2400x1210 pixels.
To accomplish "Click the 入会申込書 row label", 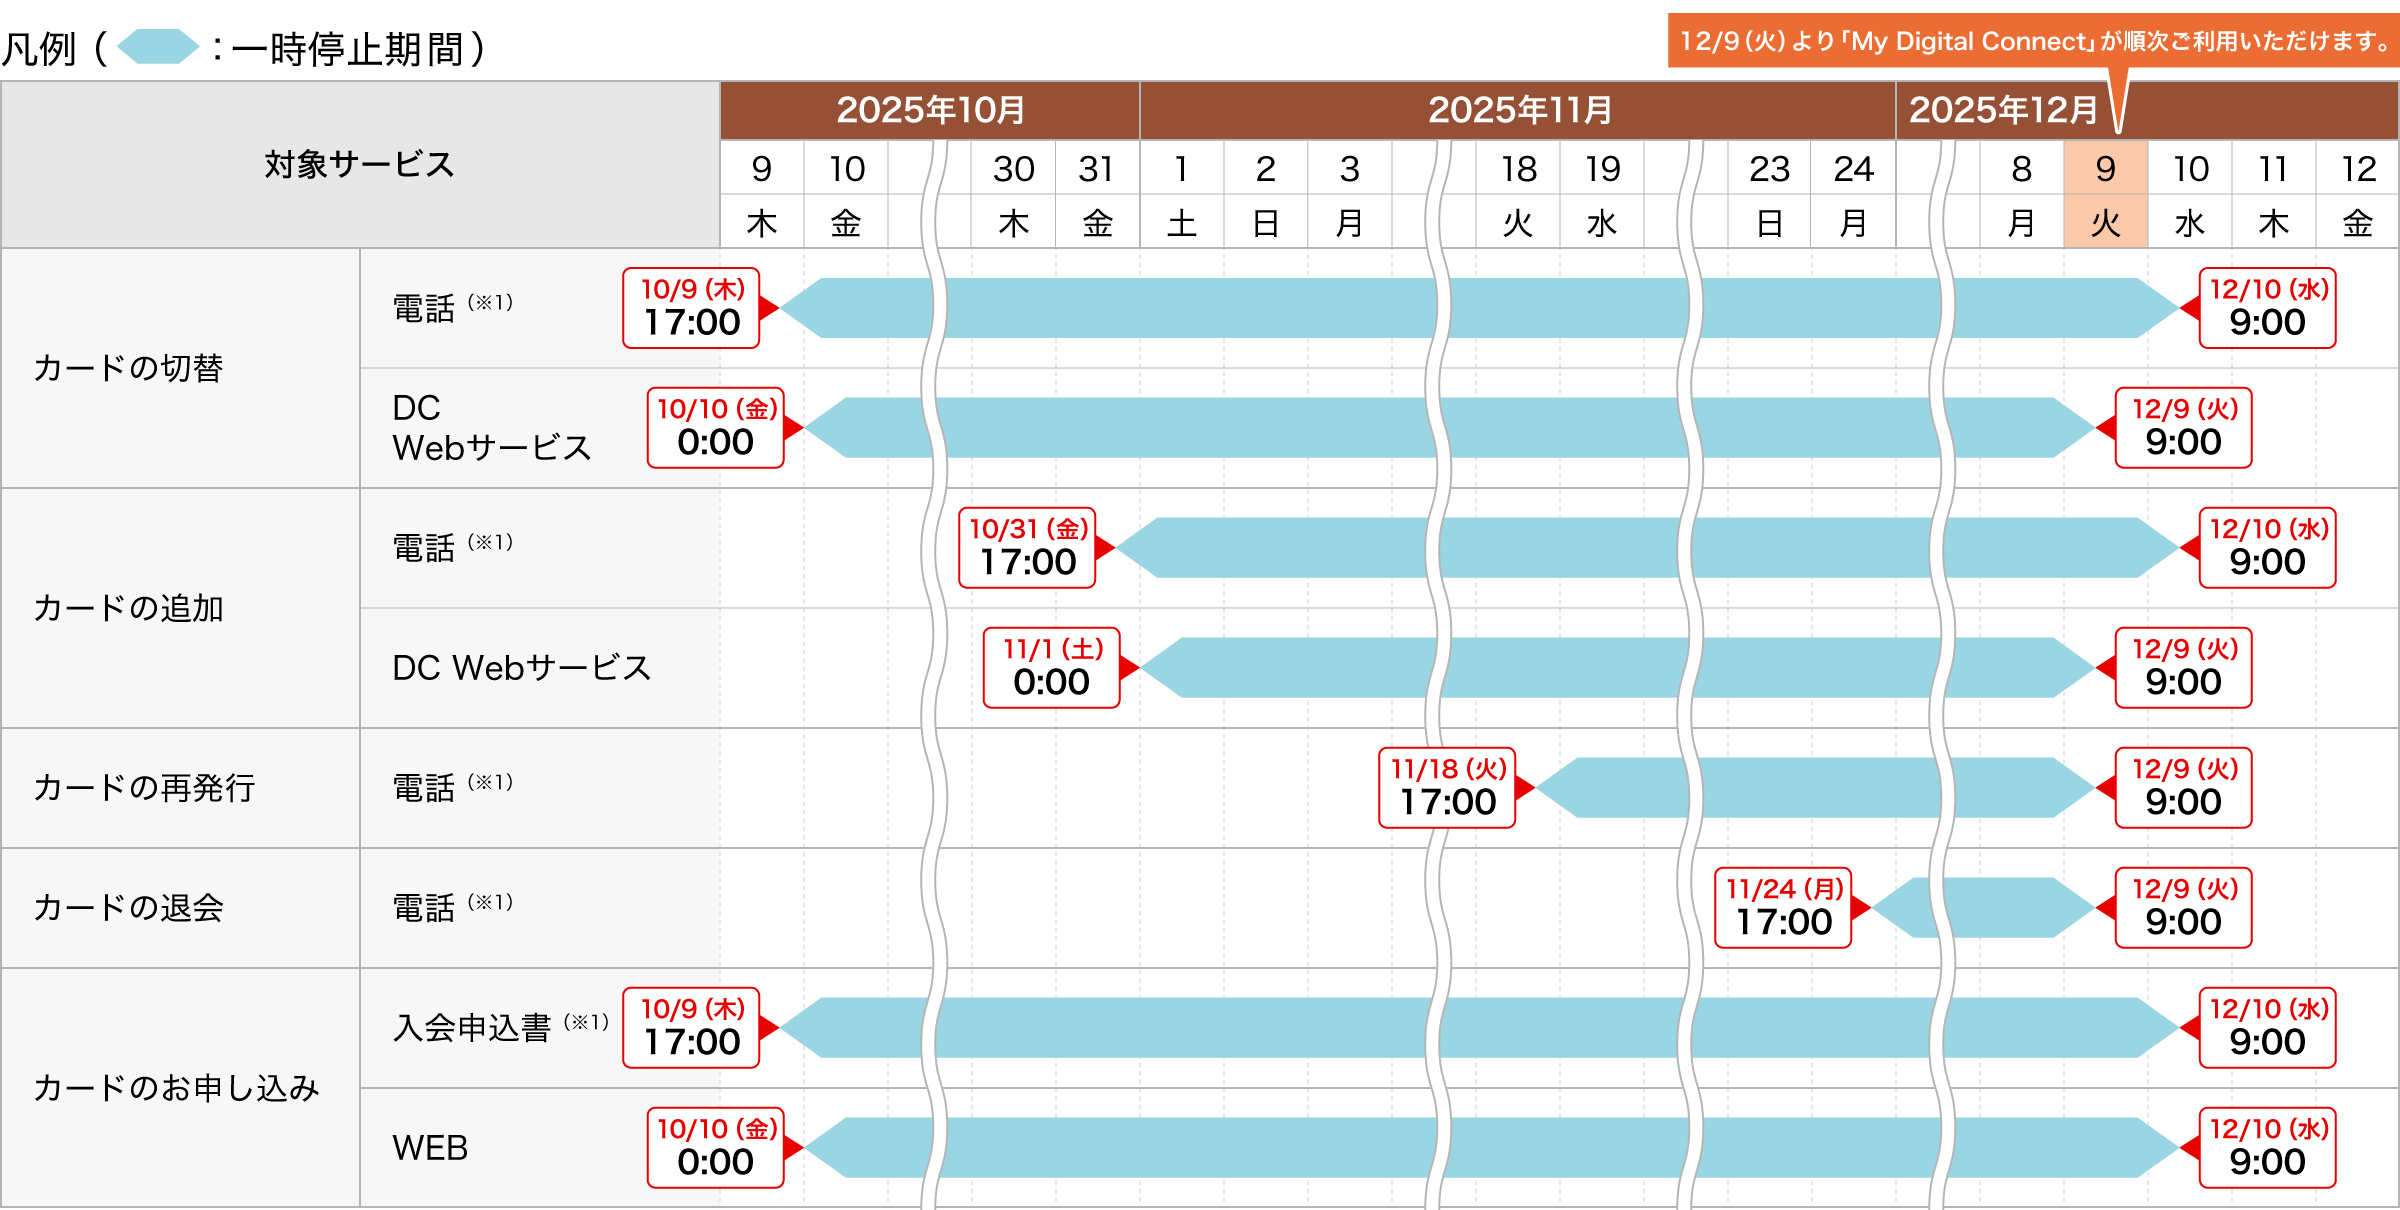I will [x=472, y=1028].
